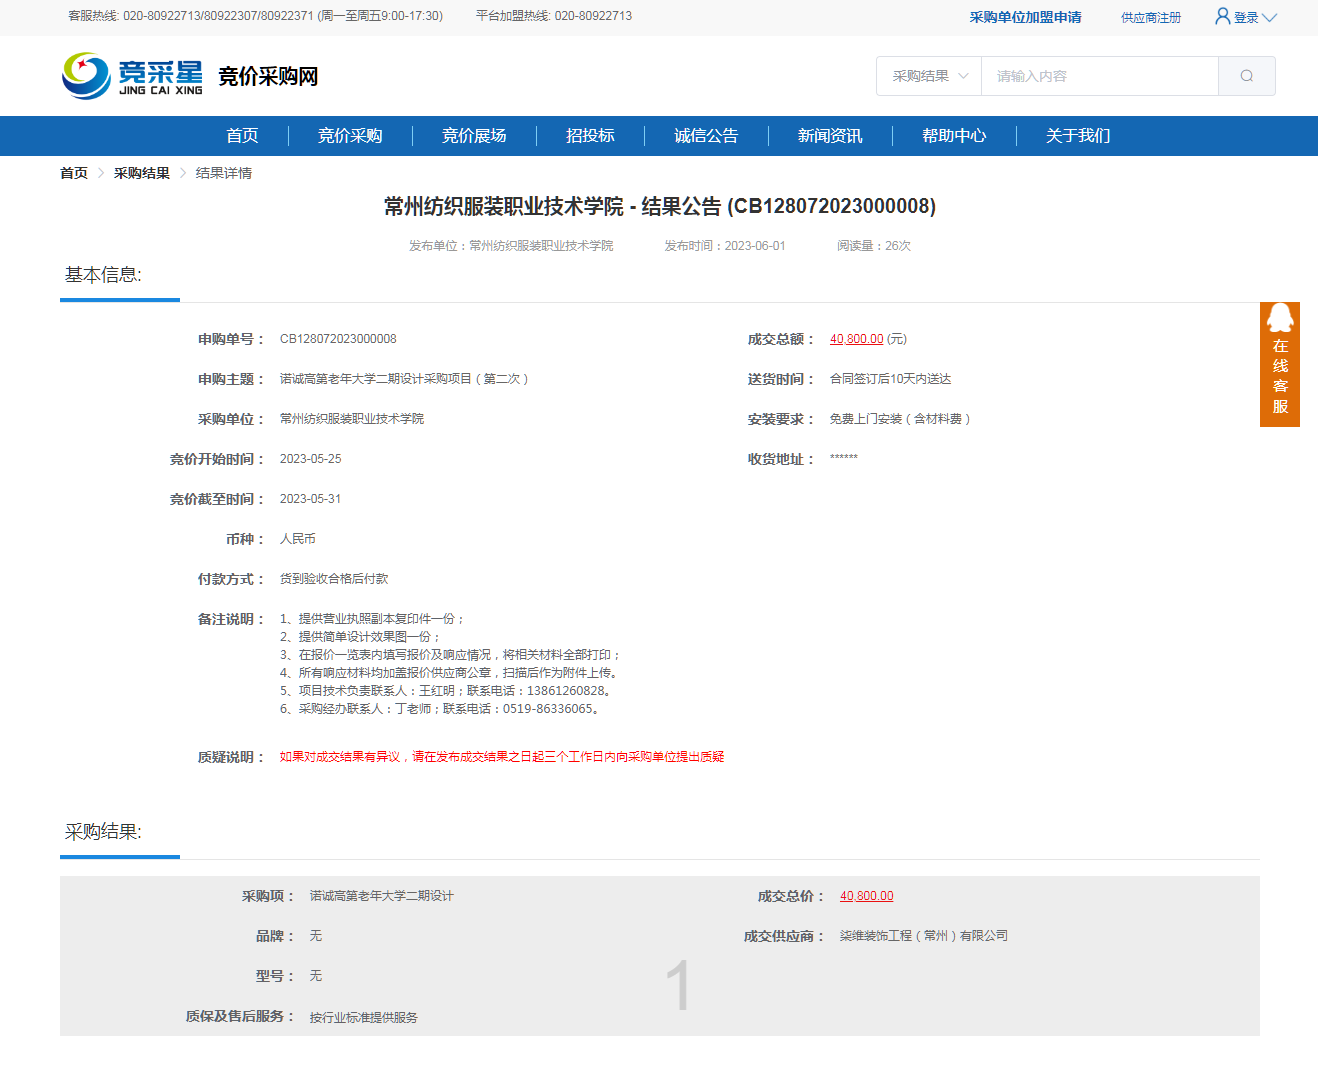Click the magnifier search icon button

tap(1246, 76)
